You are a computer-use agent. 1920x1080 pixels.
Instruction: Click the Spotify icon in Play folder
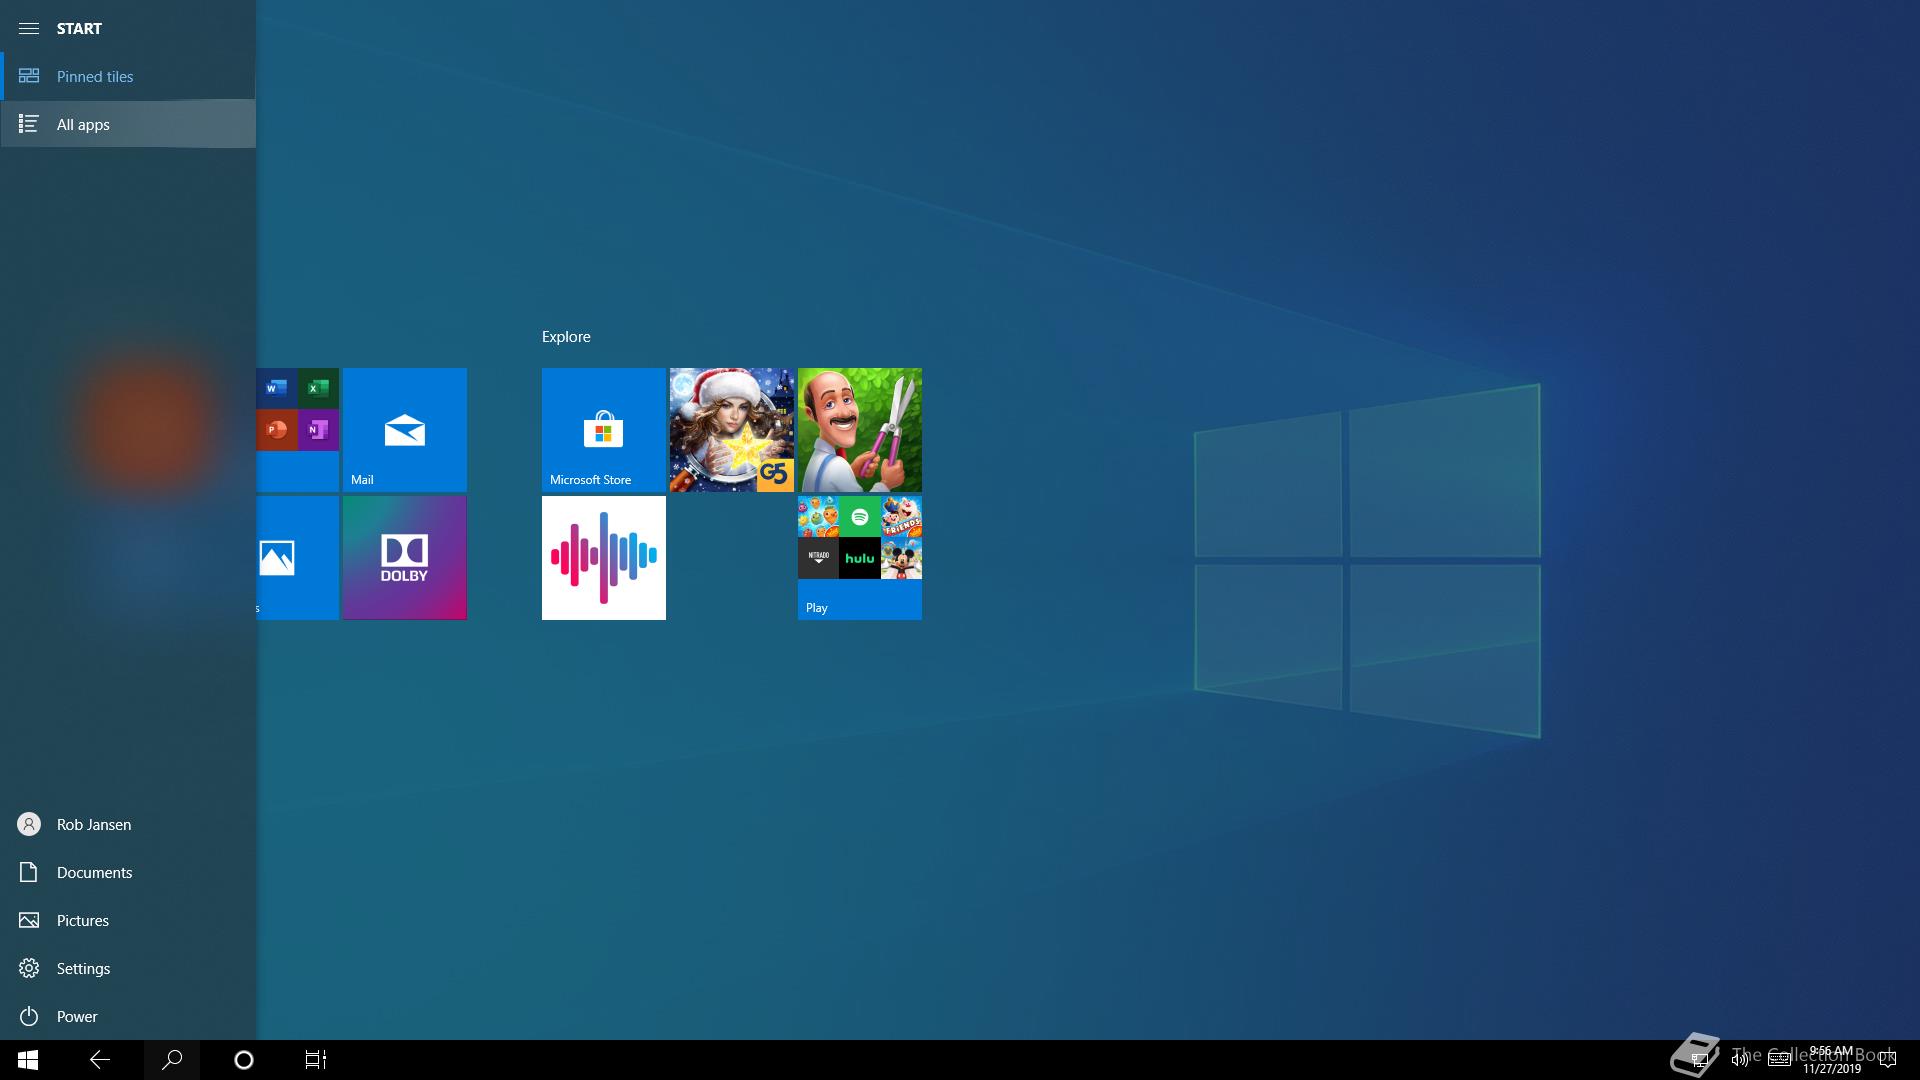coord(860,517)
